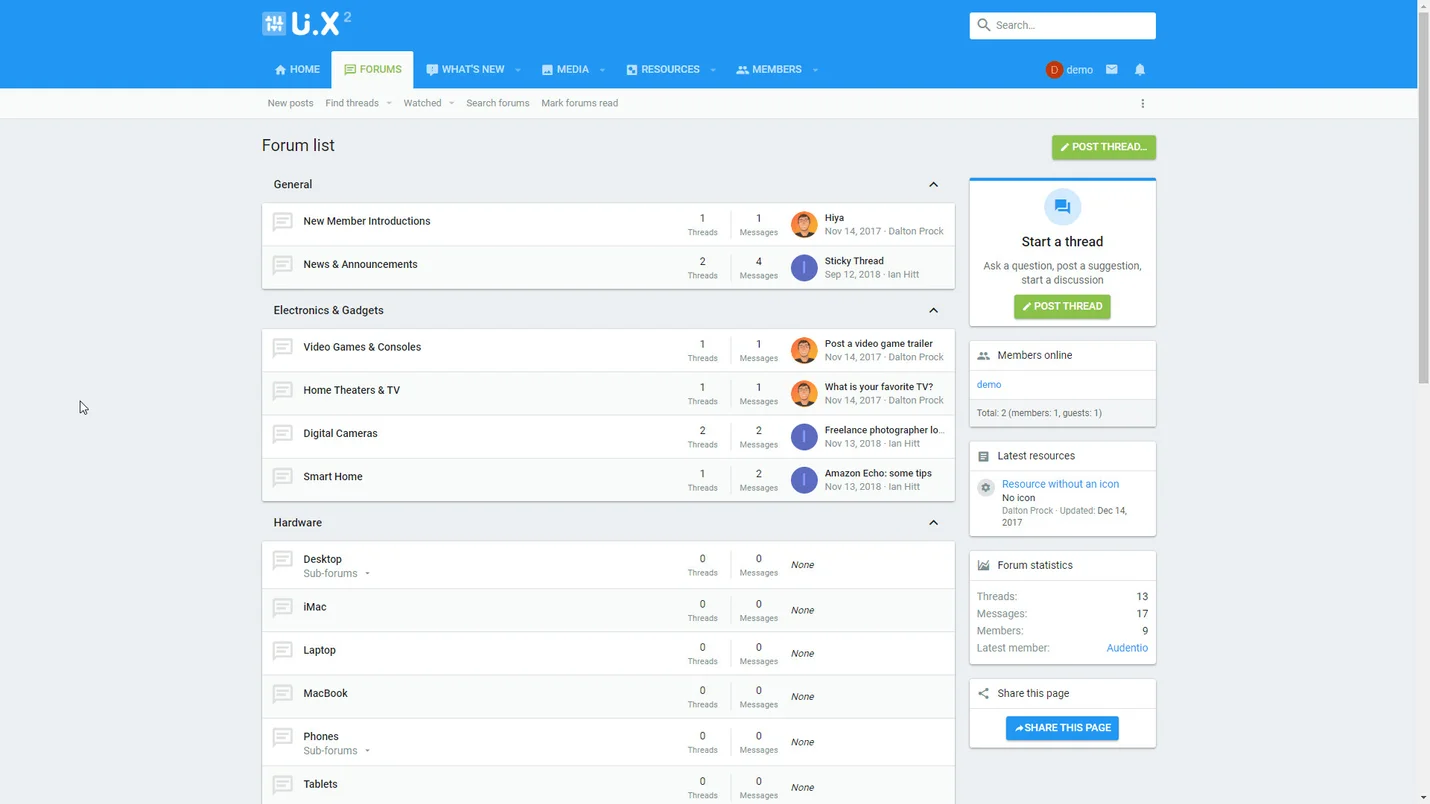
Task: Open latest member Audentio profile
Action: pos(1127,648)
